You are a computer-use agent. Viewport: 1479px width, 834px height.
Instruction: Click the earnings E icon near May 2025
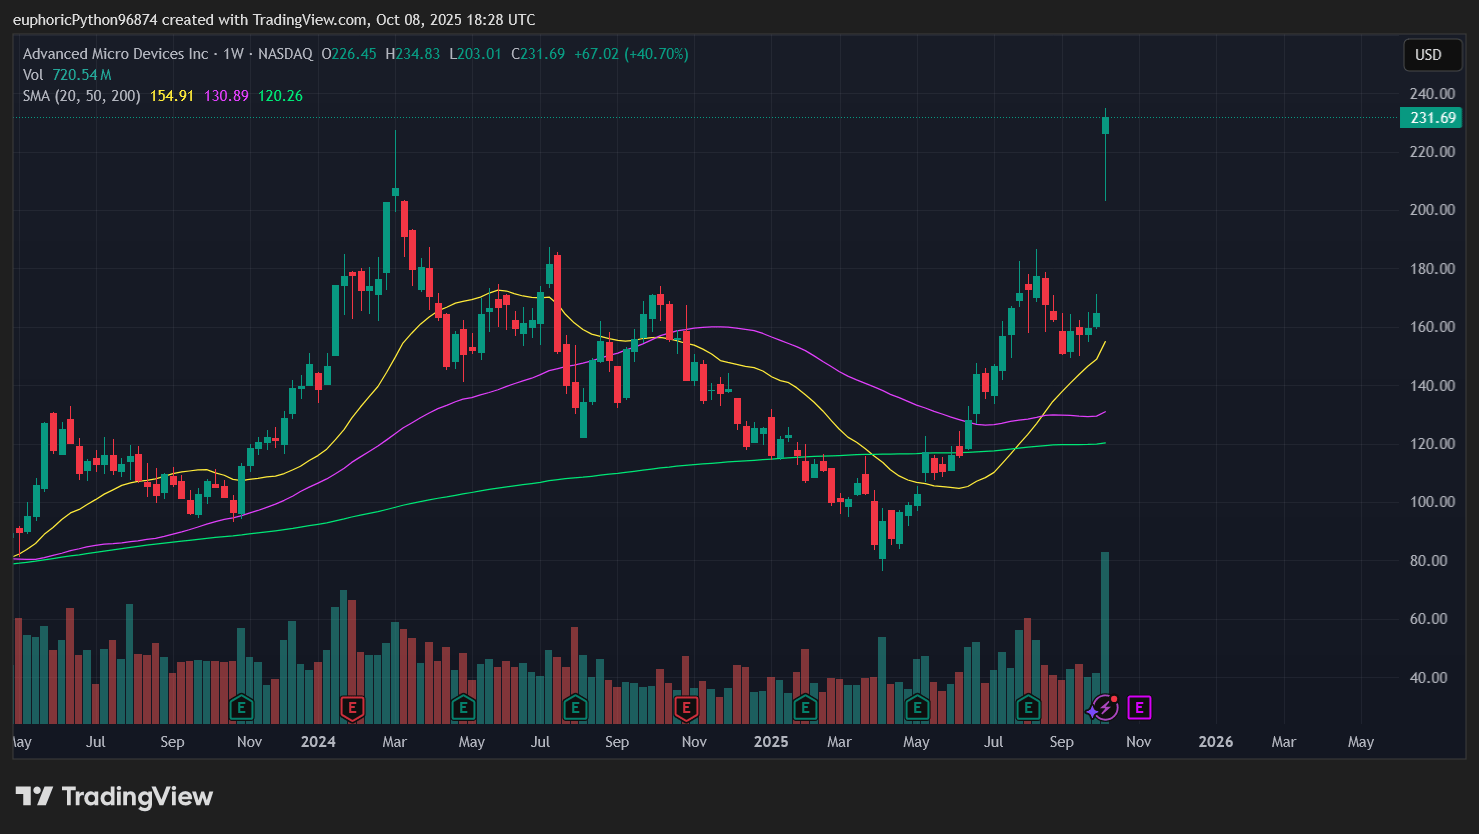click(x=917, y=708)
